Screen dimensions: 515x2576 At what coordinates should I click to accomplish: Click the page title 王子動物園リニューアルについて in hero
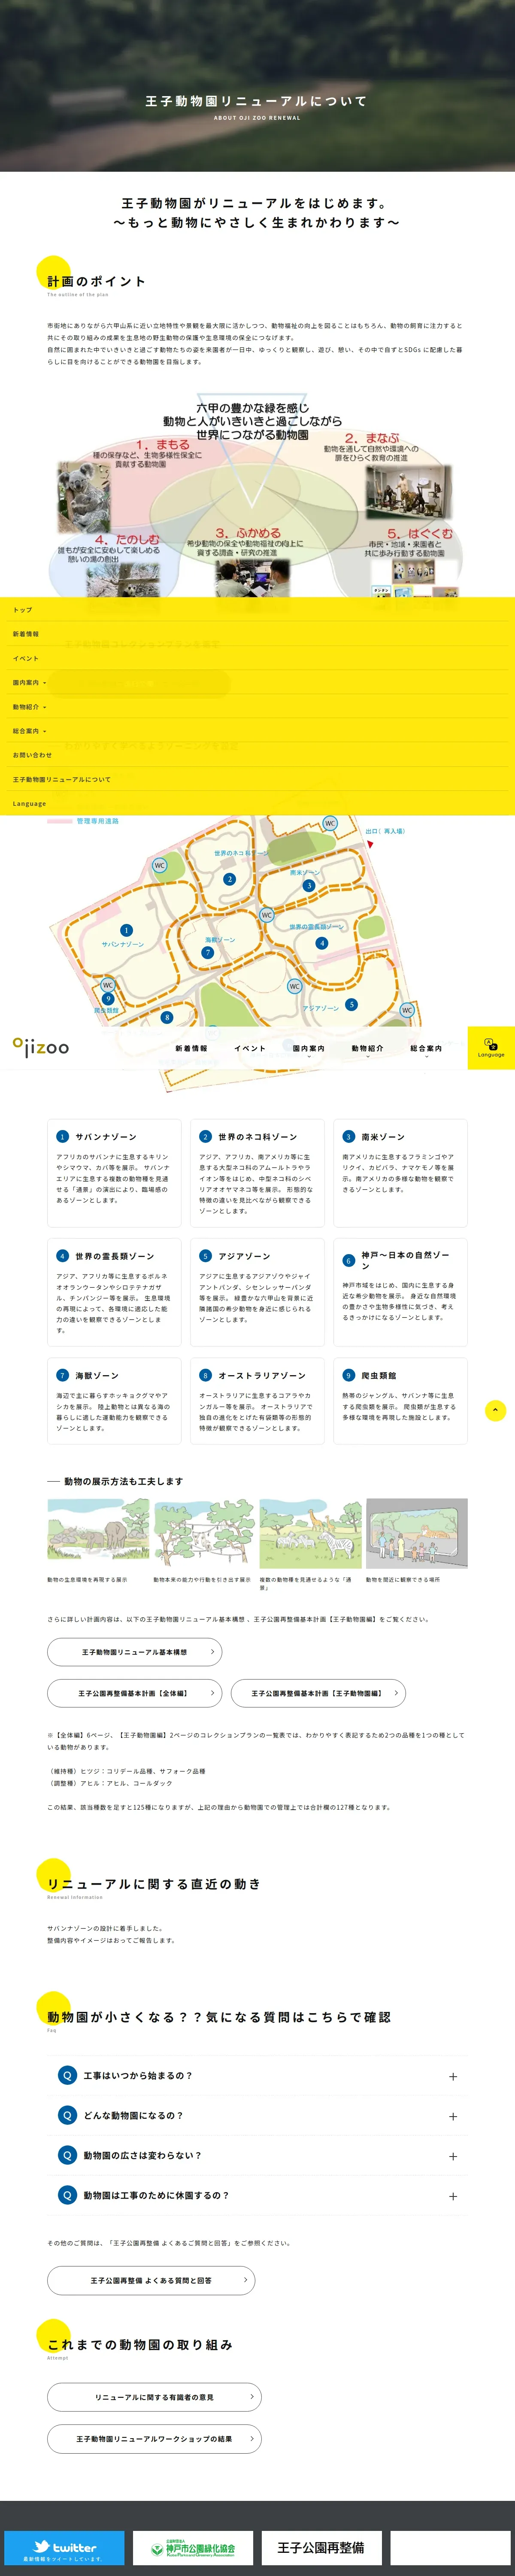coord(257,101)
